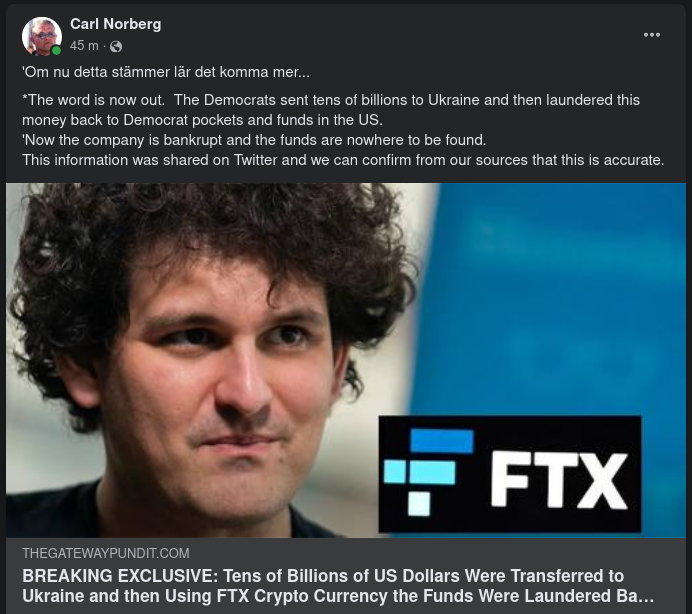The image size is (692, 614).
Task: Open the three-dot post options menu
Action: click(x=651, y=35)
